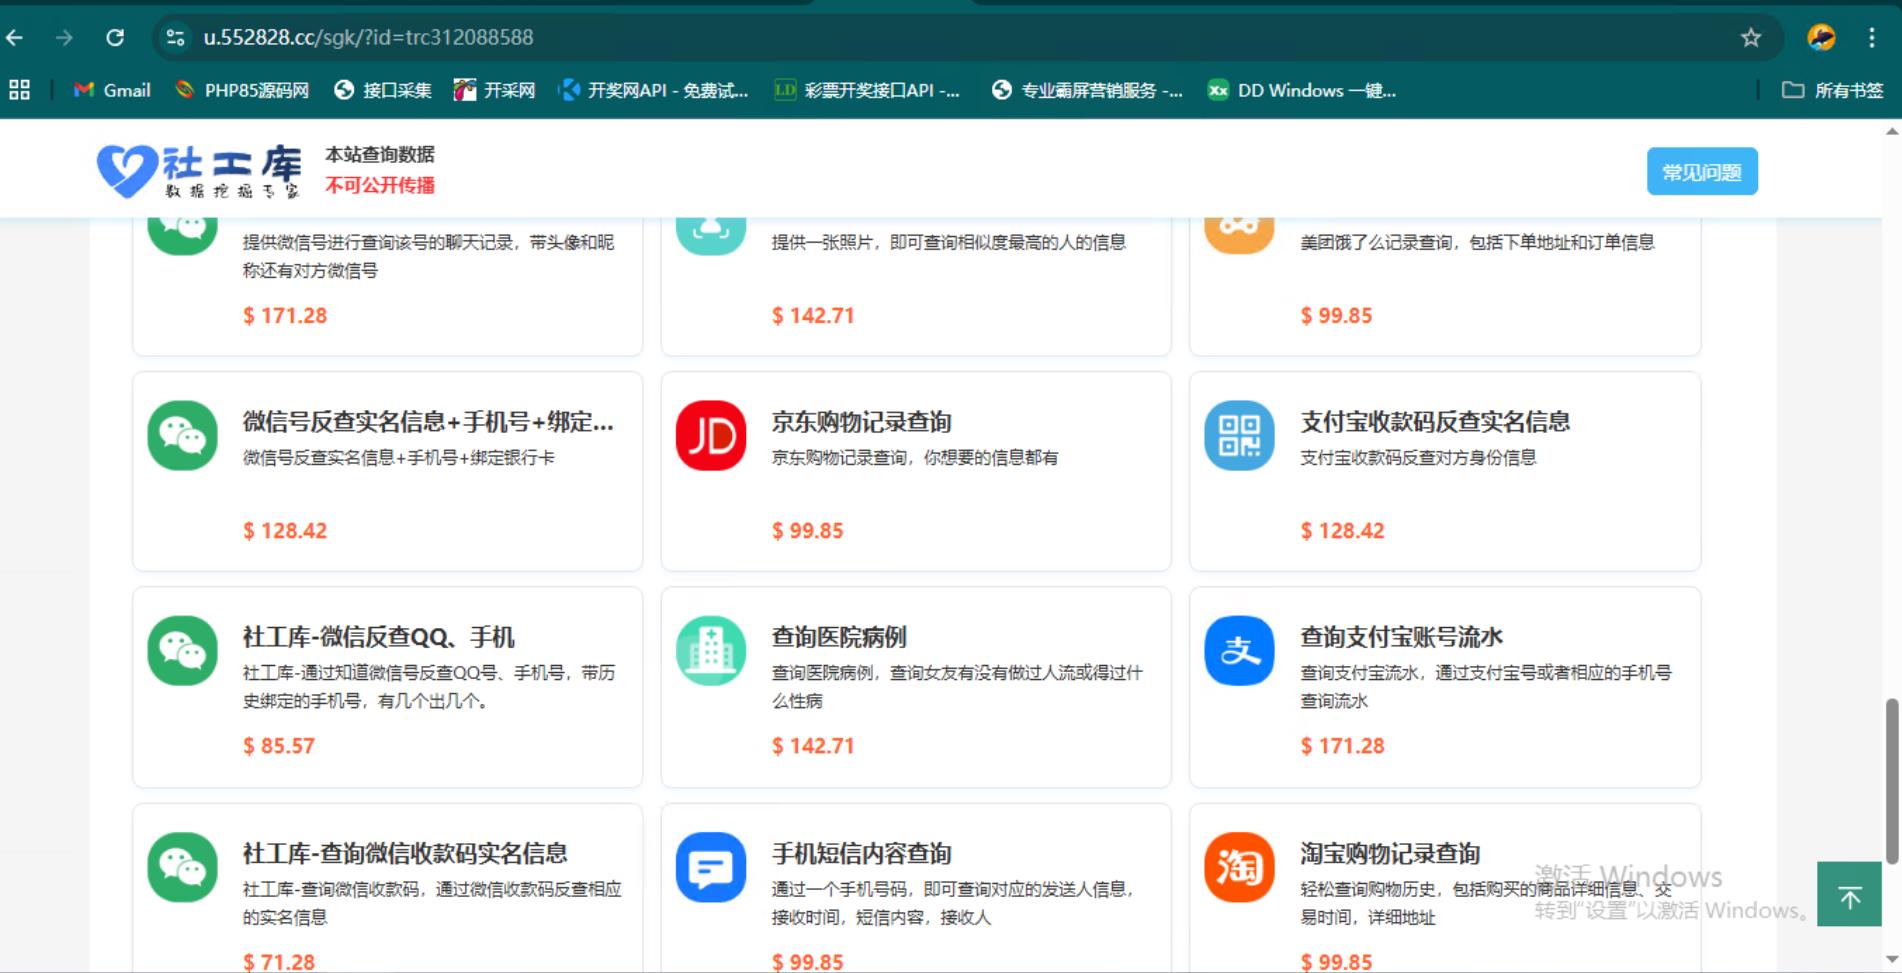Bookmark this page with the star icon
Image resolution: width=1902 pixels, height=973 pixels.
pos(1750,38)
